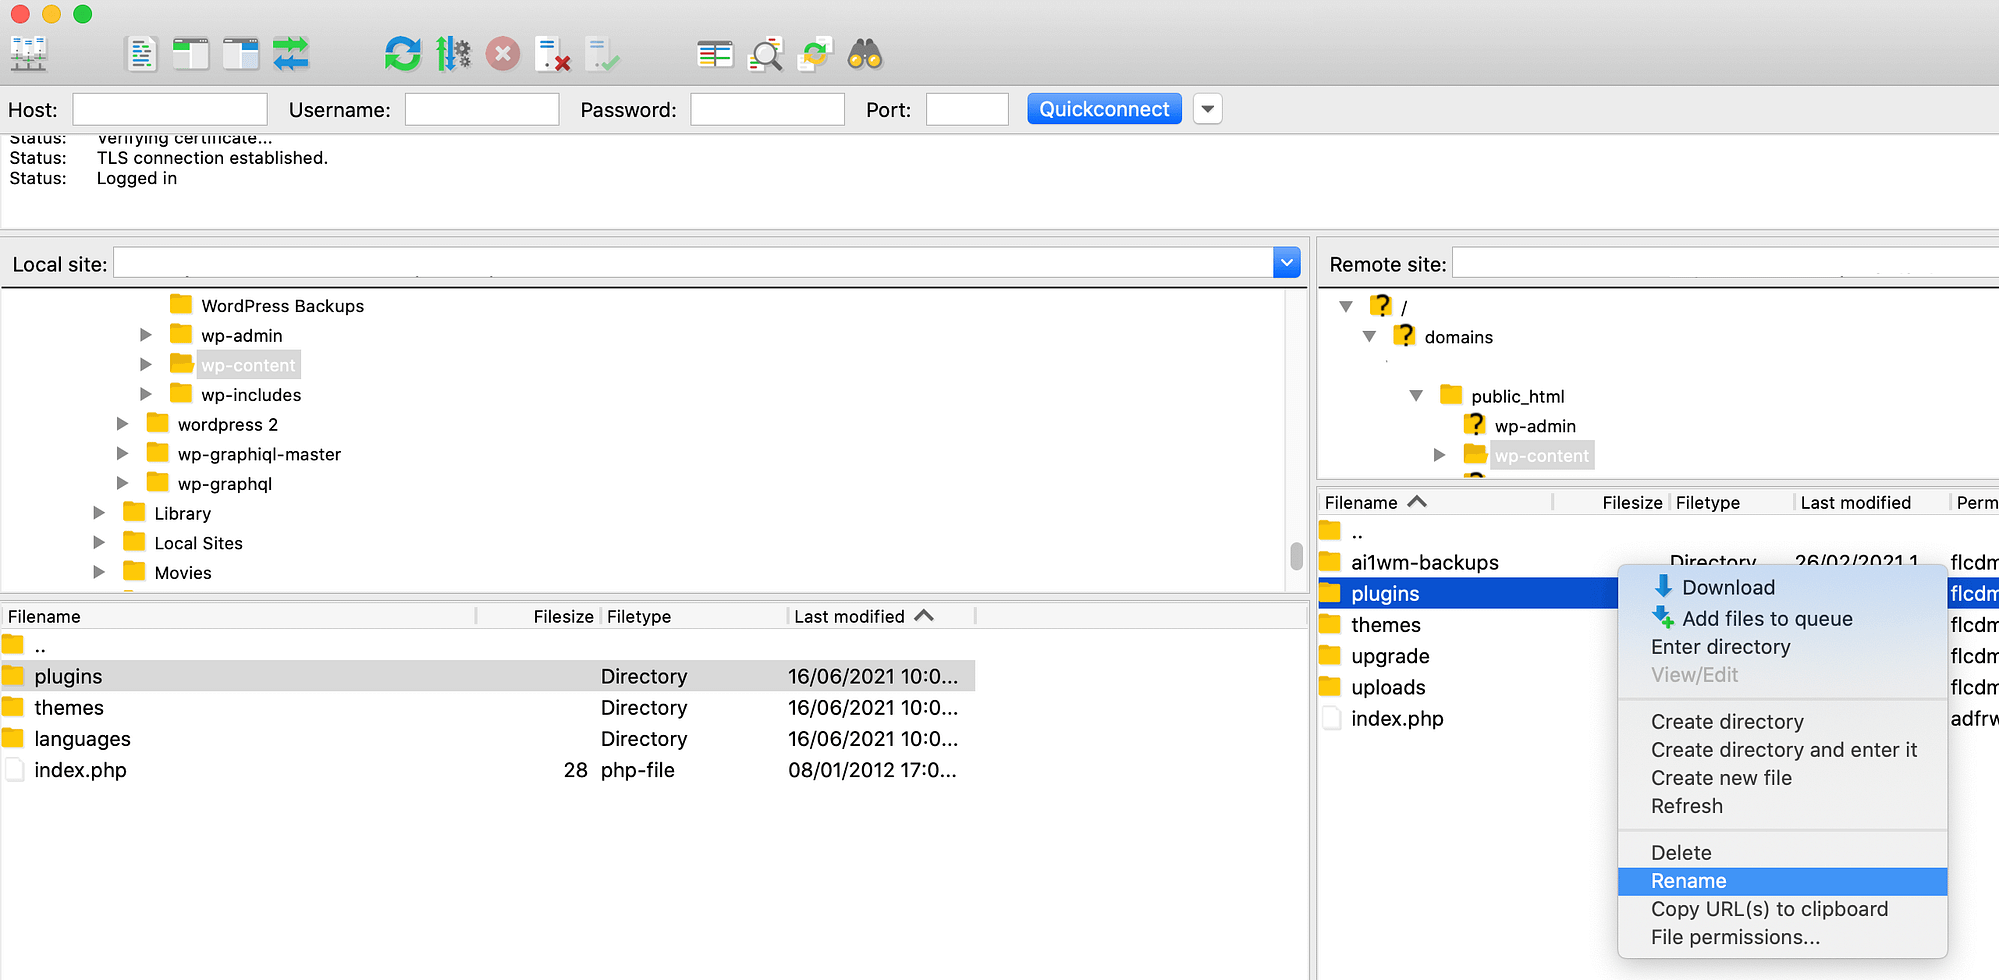
Task: Toggle display of the transfer queue
Action: (291, 54)
